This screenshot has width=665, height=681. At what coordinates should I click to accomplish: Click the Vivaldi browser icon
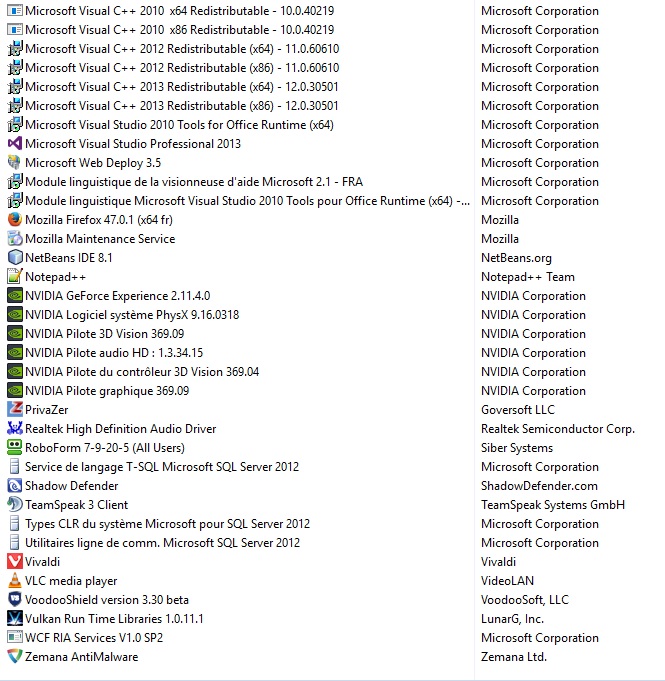15,562
